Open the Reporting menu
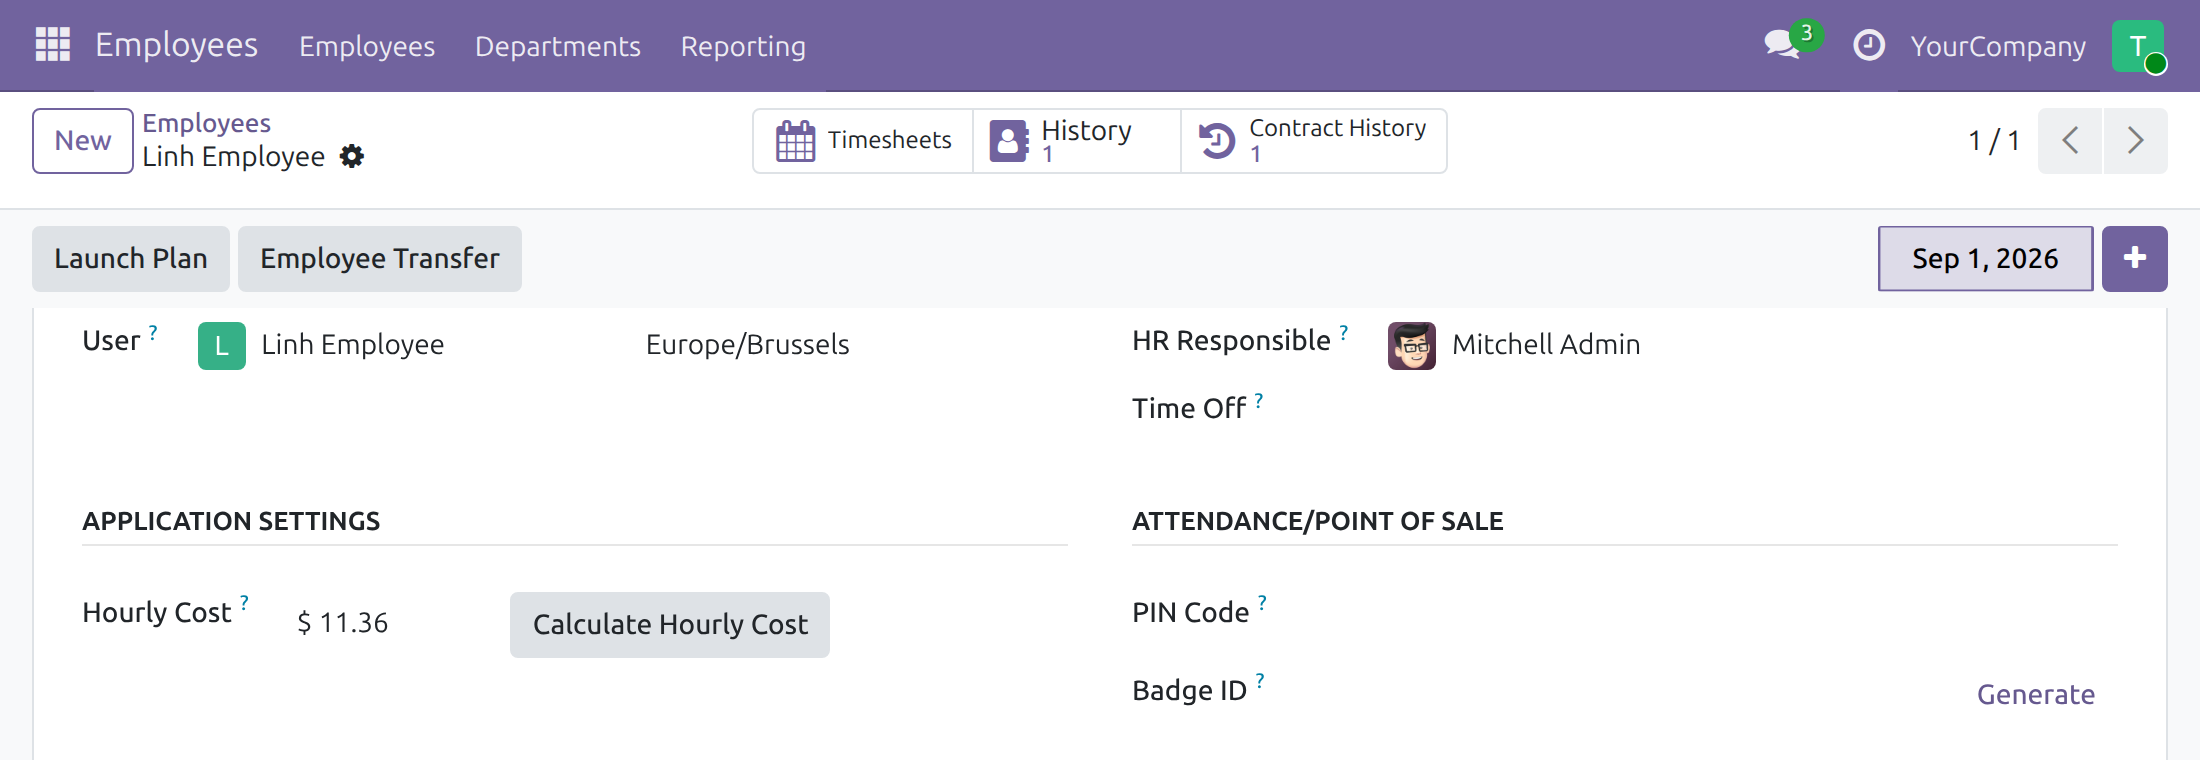Image resolution: width=2200 pixels, height=760 pixels. (743, 46)
